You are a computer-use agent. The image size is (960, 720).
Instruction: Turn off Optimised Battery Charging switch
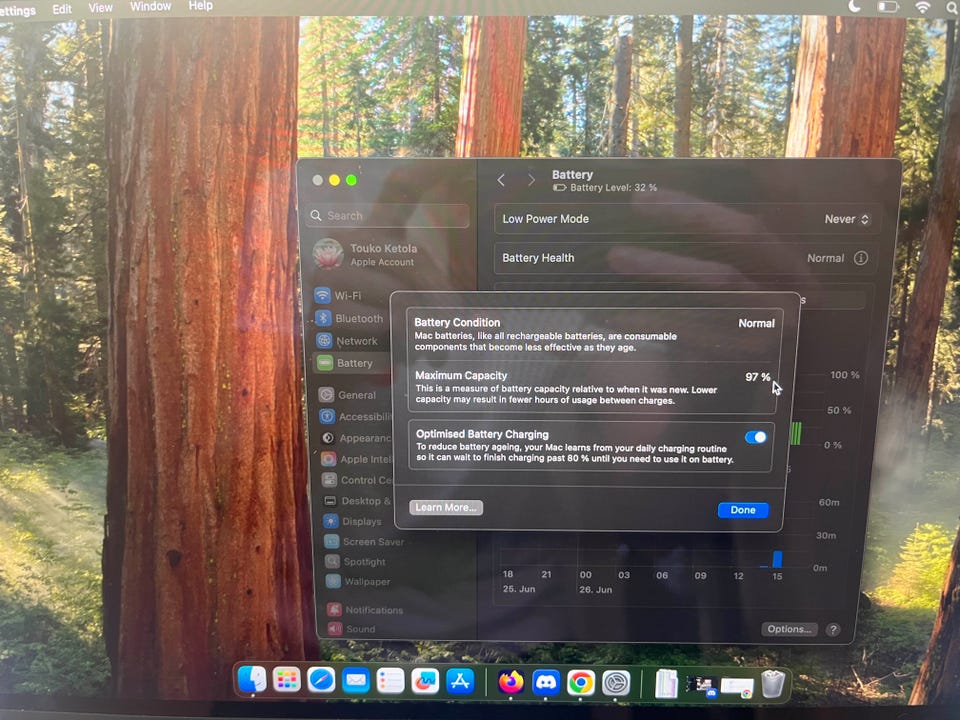(x=756, y=437)
